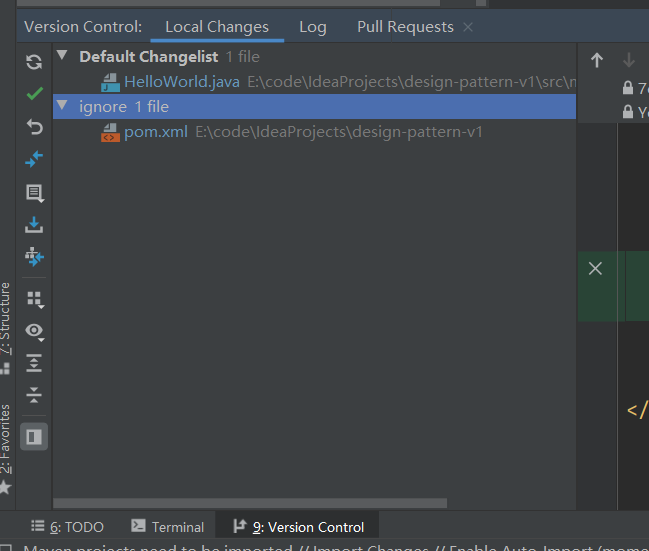Viewport: 649px width, 551px height.
Task: Click the Rollback undo arrow icon
Action: pos(34,127)
